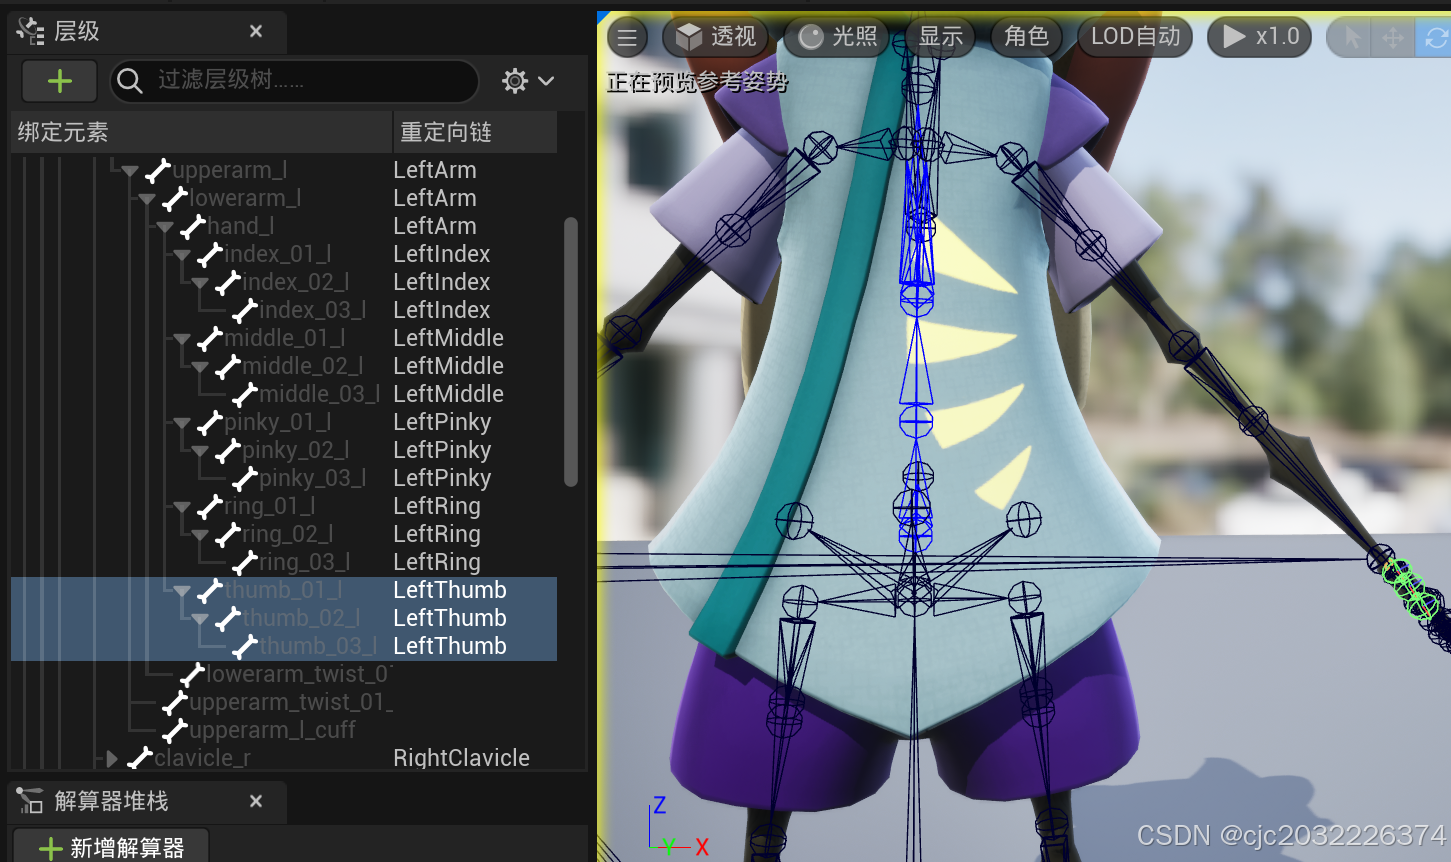Activate the translate move tool in viewport

click(x=1392, y=38)
